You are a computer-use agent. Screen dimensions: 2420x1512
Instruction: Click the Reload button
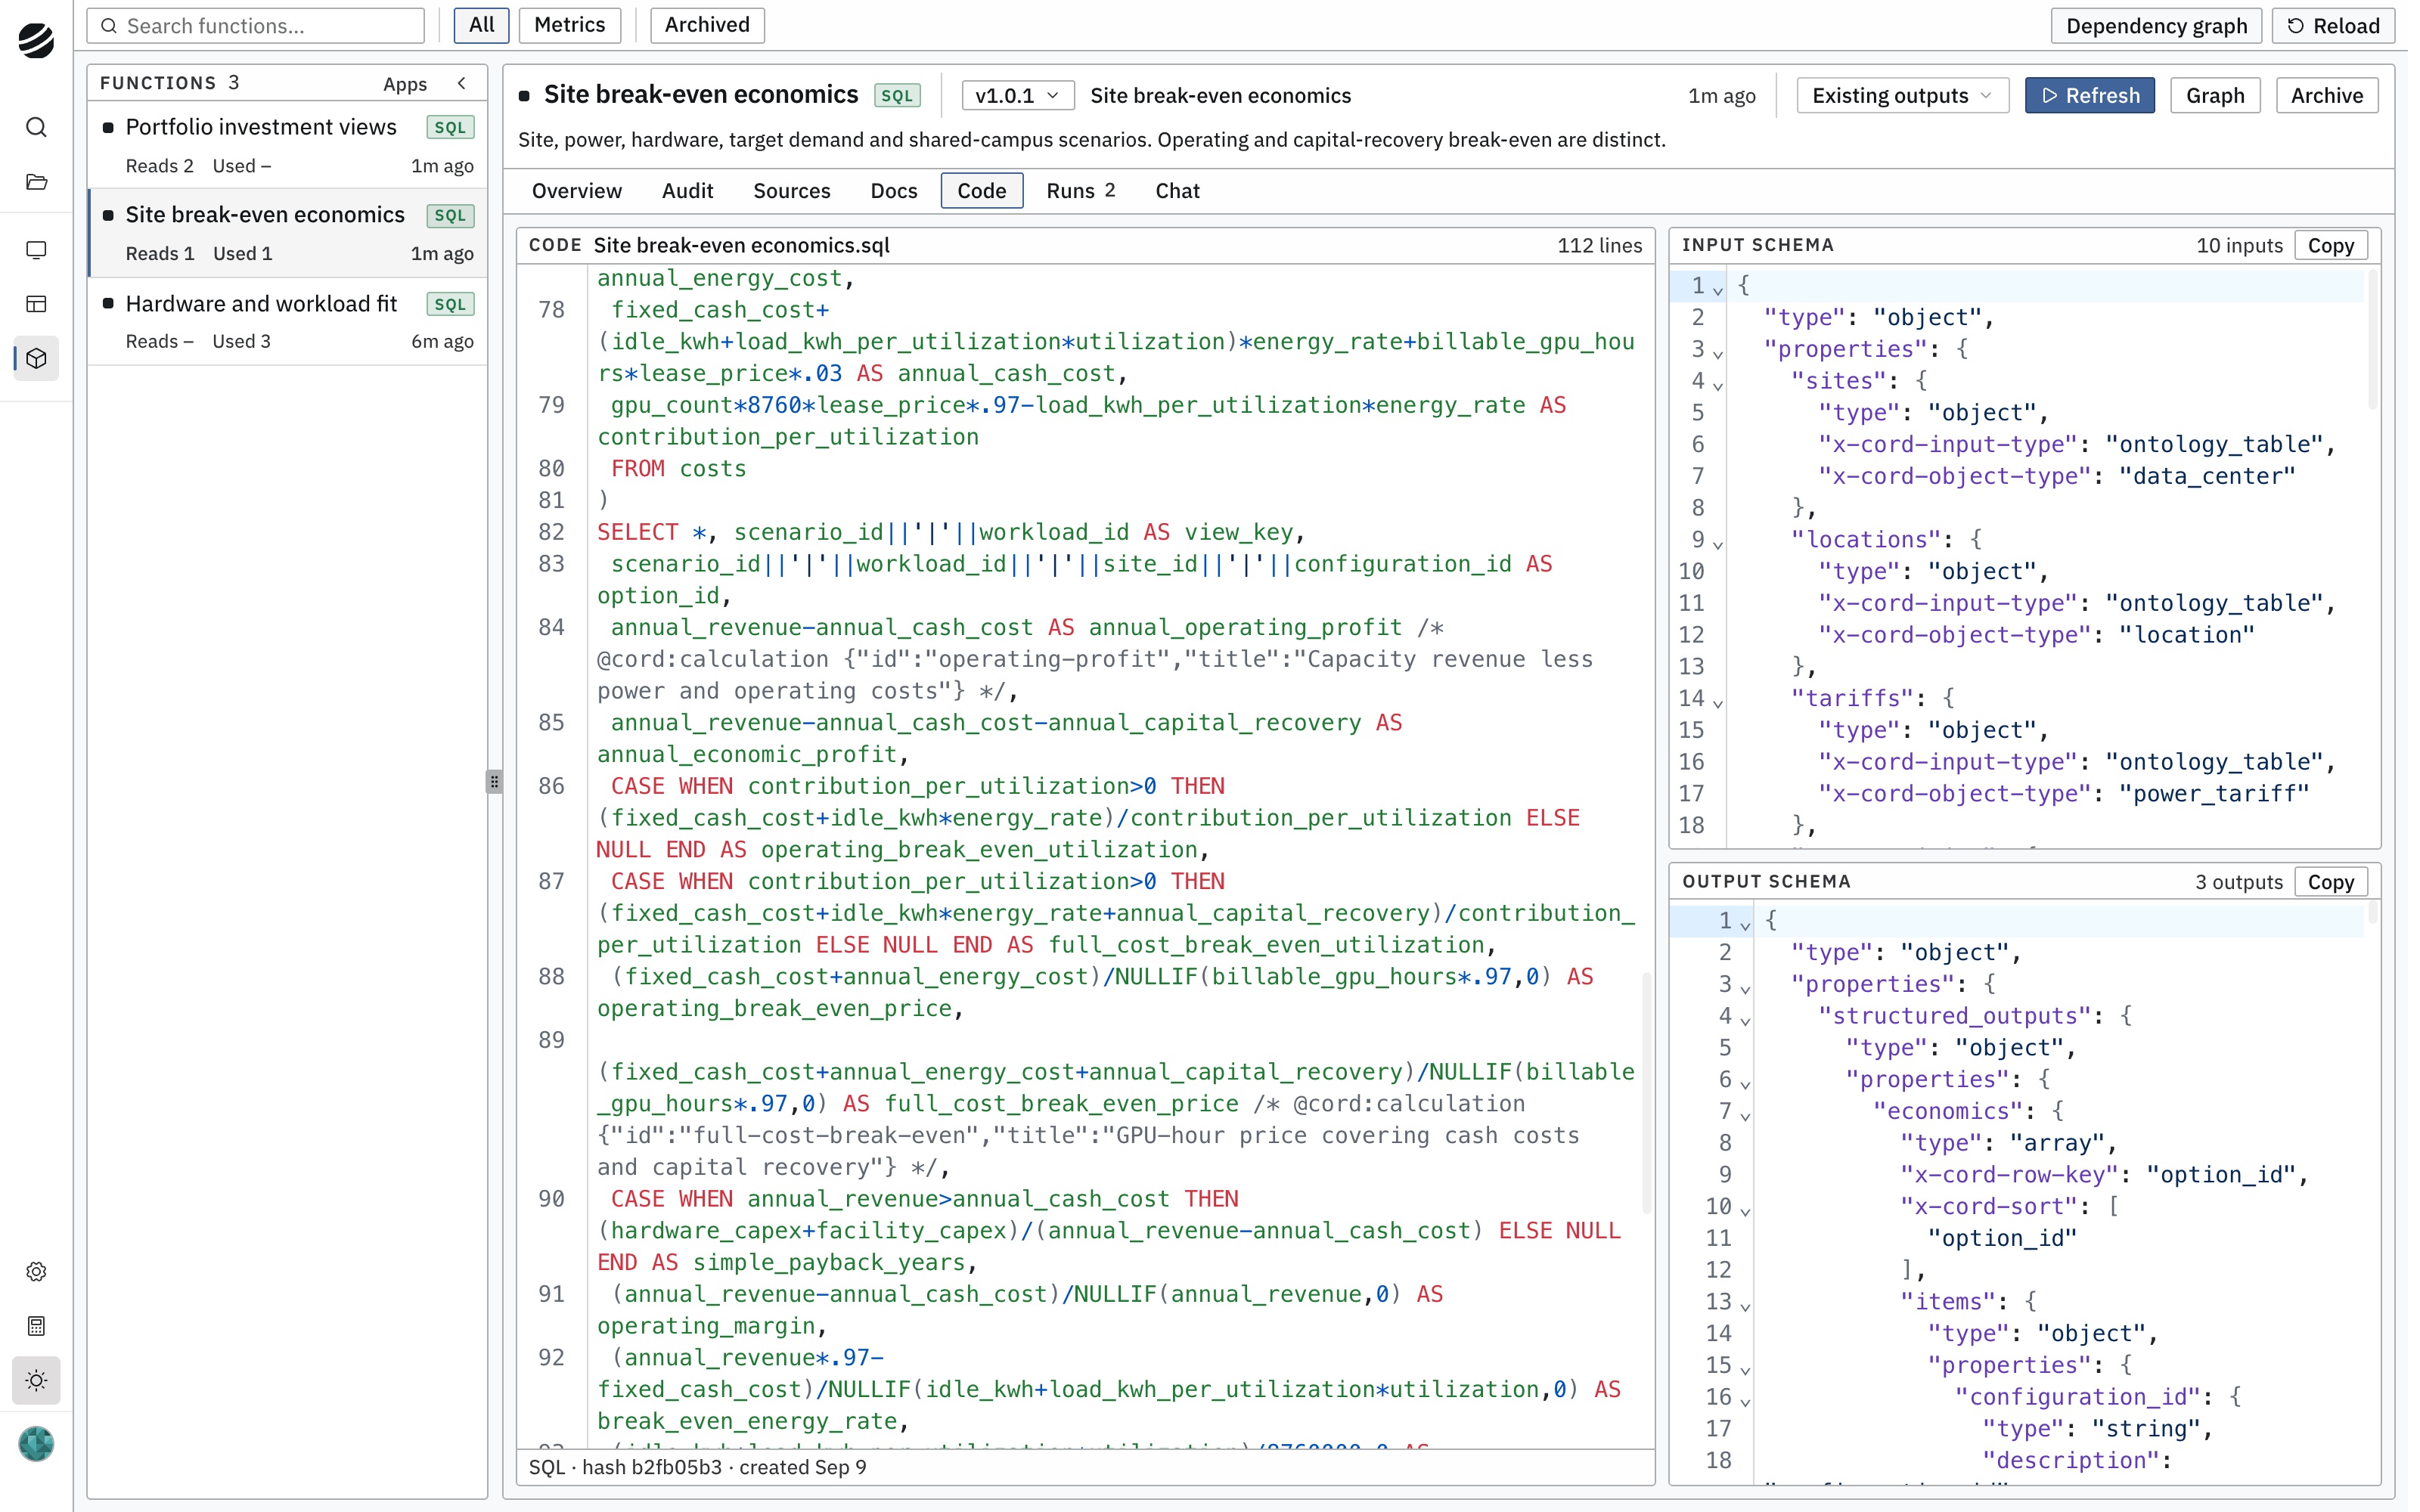coord(2333,26)
